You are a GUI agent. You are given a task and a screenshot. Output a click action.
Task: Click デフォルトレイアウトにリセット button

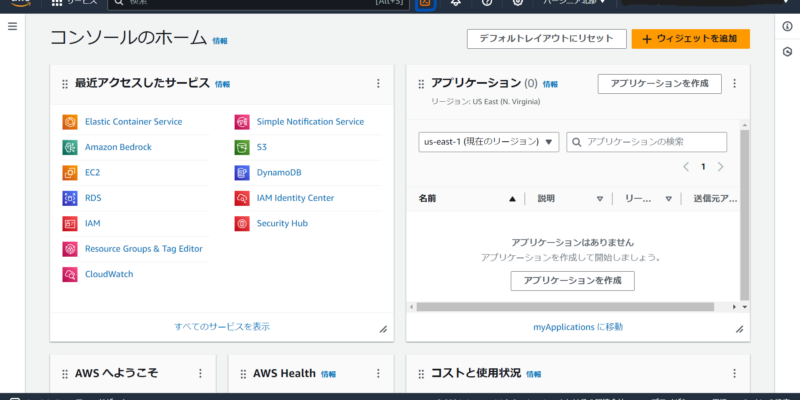click(547, 39)
